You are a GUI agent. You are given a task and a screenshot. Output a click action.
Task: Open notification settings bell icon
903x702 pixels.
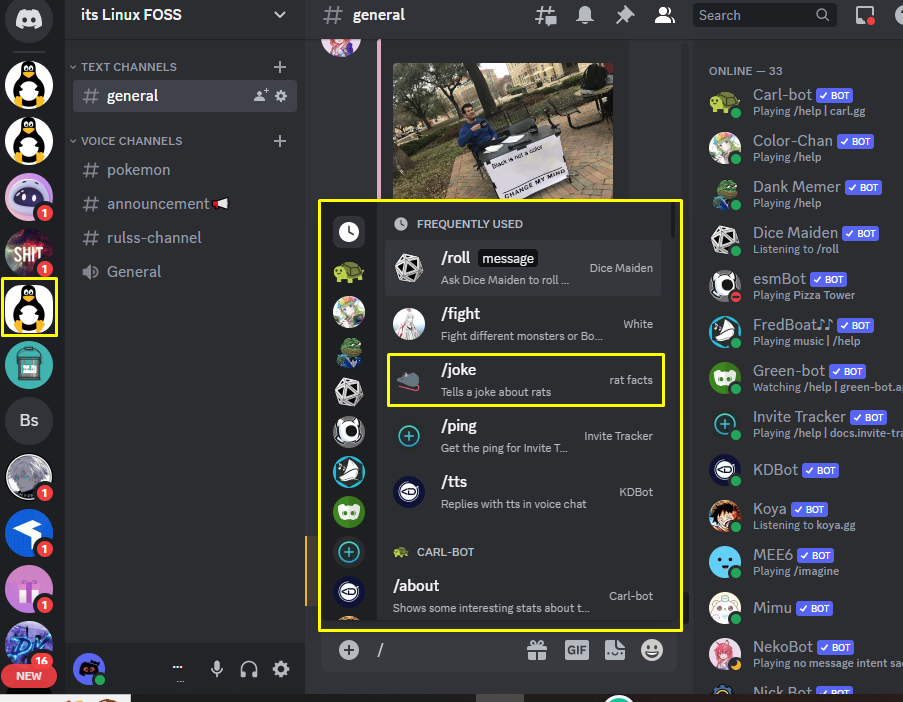585,16
